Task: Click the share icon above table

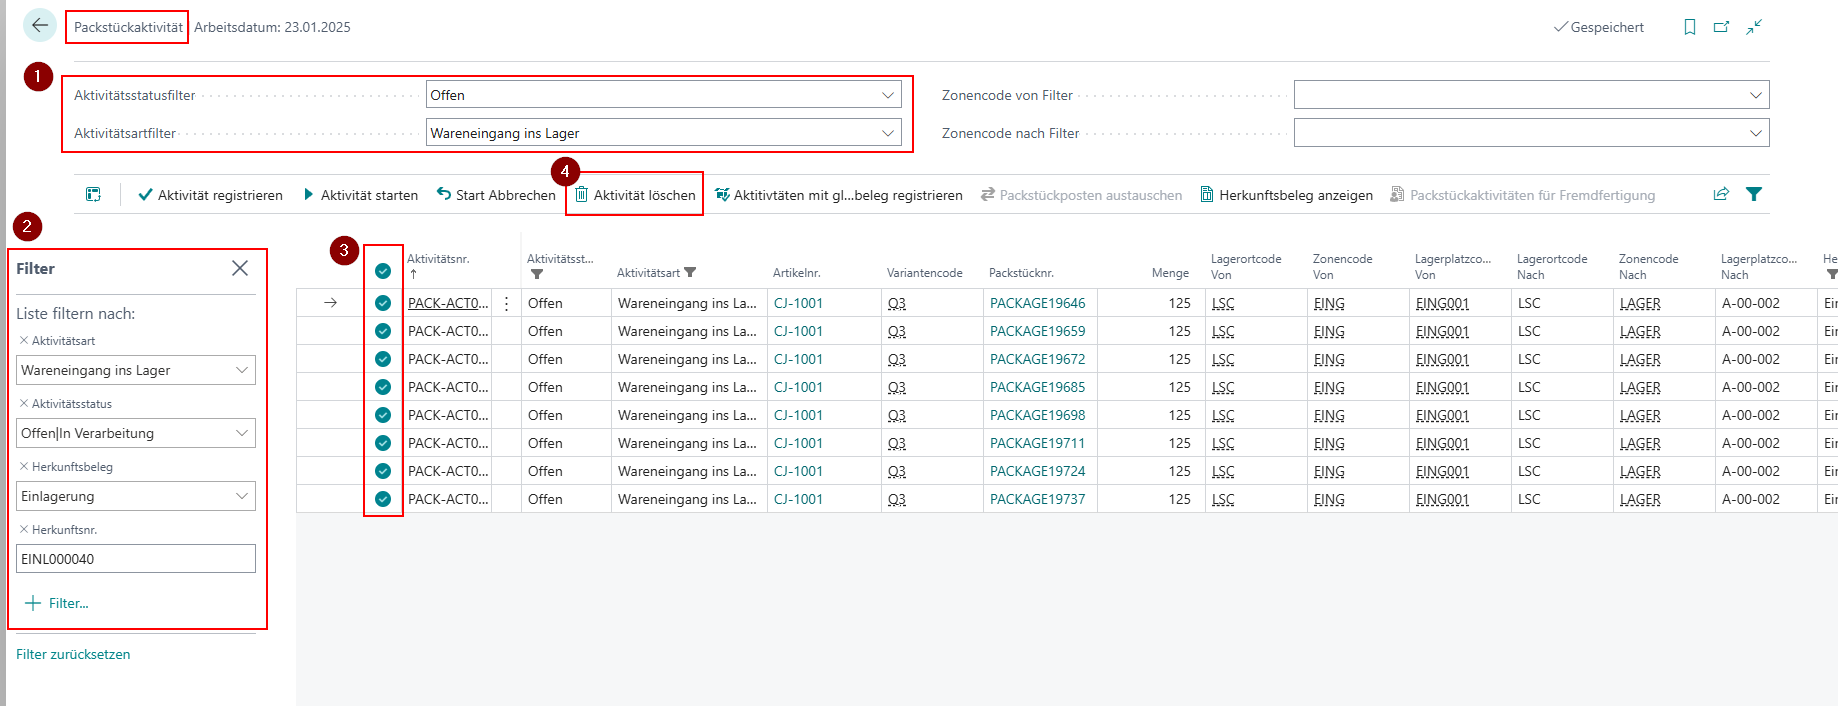Action: point(1721,194)
